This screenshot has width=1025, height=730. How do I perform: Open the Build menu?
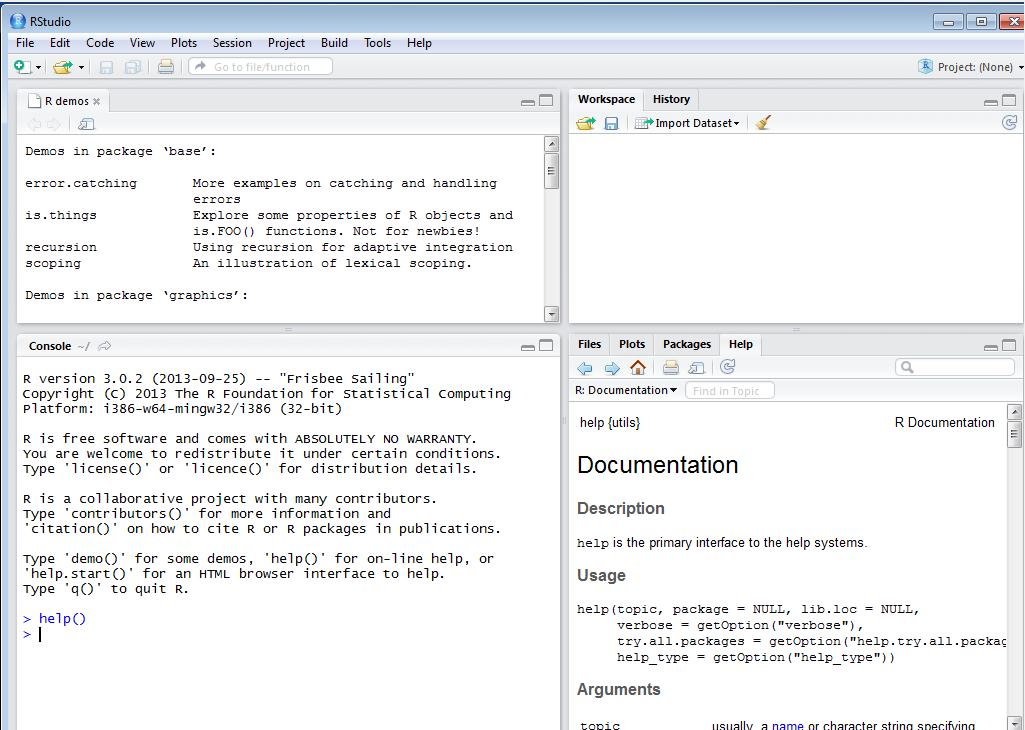pyautogui.click(x=334, y=42)
